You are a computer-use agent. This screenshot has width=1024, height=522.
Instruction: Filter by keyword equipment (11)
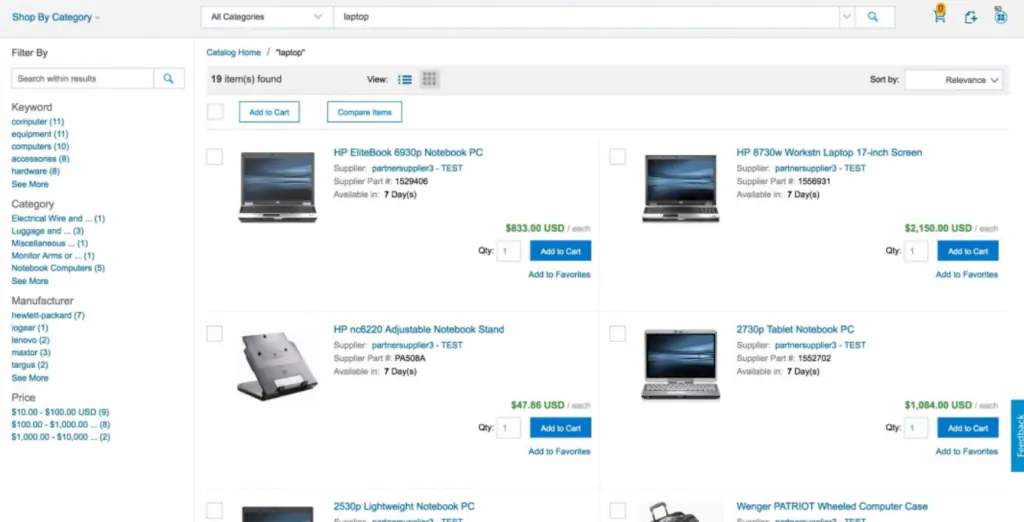pyautogui.click(x=40, y=134)
